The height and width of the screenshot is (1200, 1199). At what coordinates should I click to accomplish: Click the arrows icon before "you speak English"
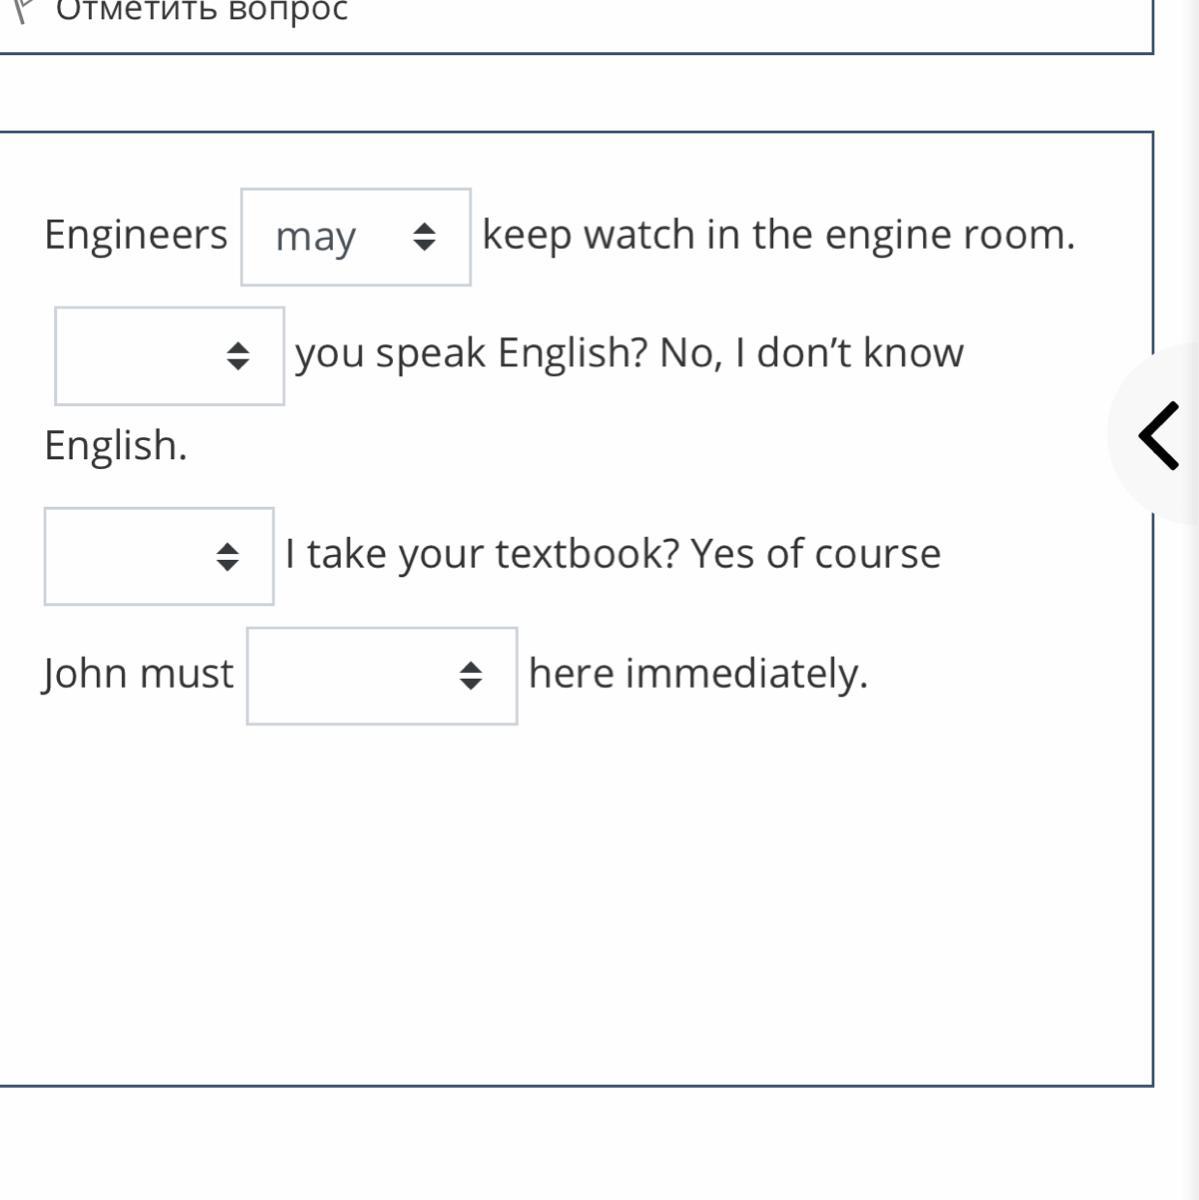tap(237, 356)
